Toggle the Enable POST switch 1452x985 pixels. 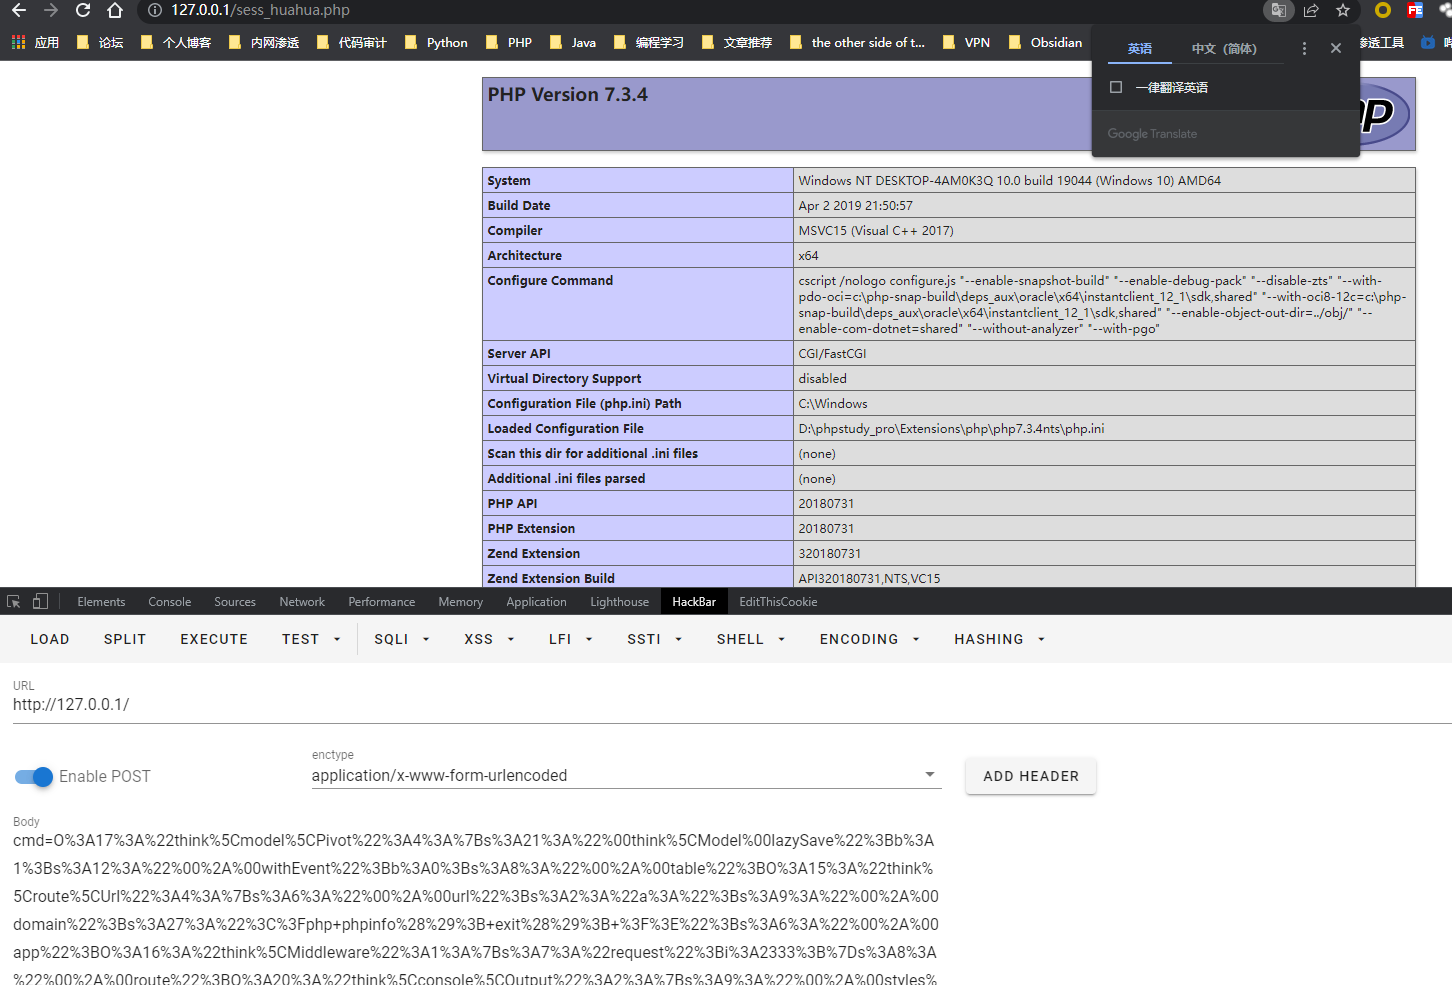(x=34, y=777)
